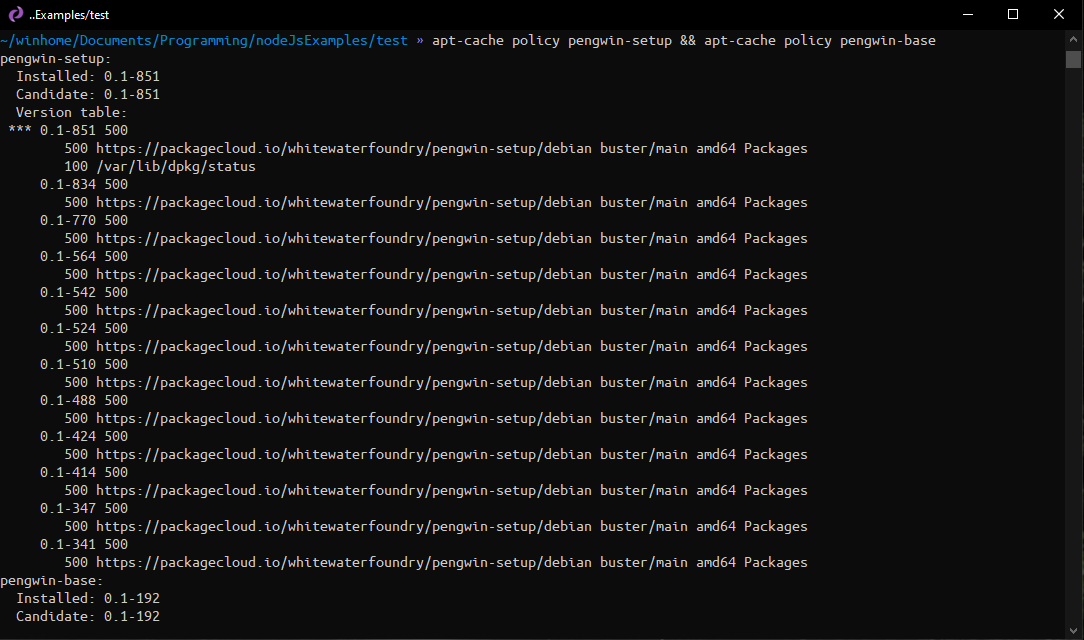Click the minimize window icon
The image size is (1084, 640).
pyautogui.click(x=966, y=14)
